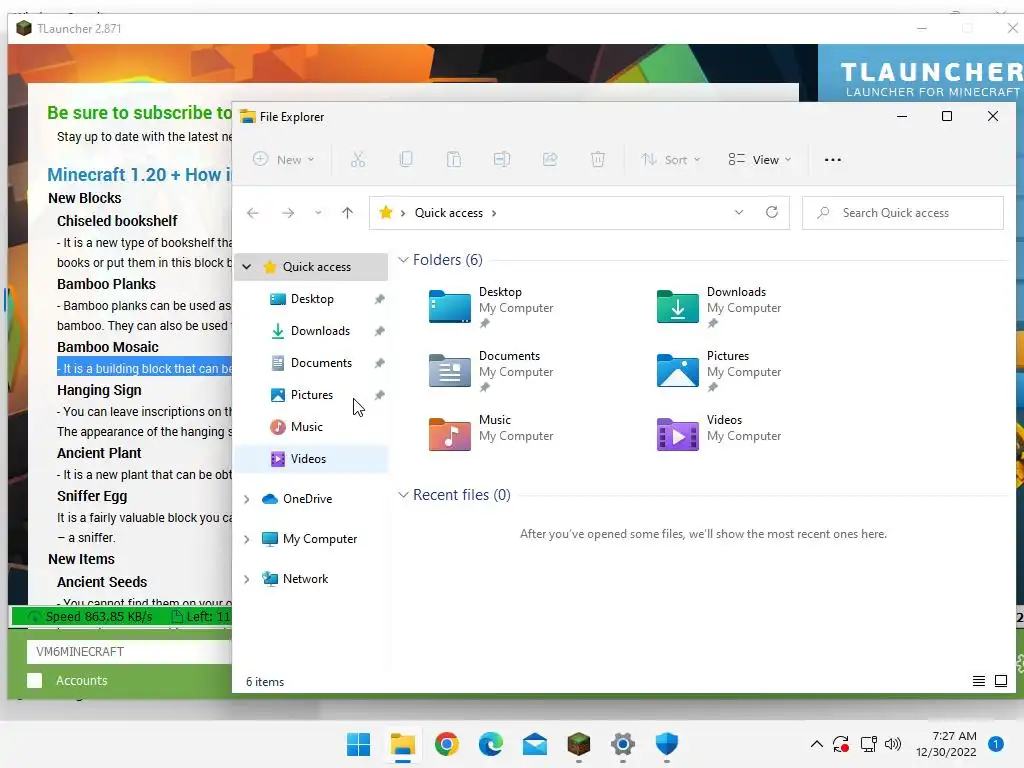Click the Be sure to subscribe heading
1024x768 pixels.
tap(139, 113)
